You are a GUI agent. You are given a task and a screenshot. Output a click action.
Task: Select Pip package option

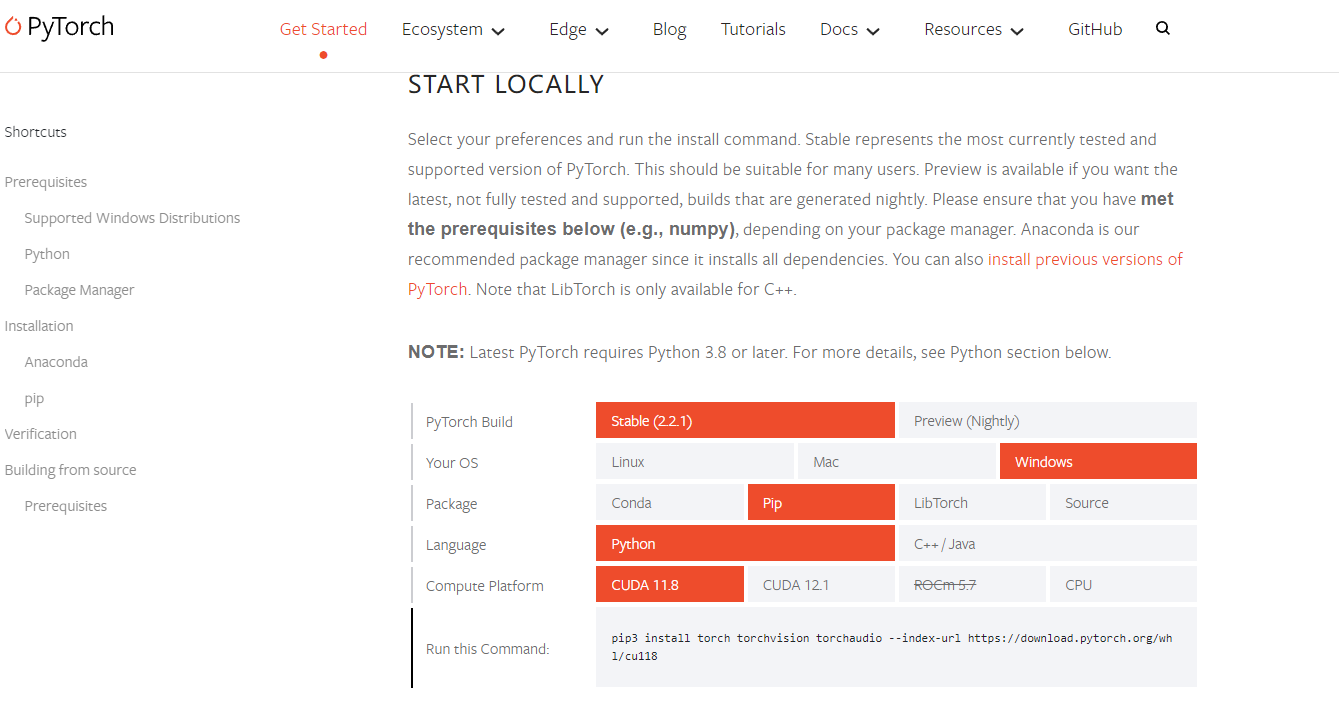[821, 502]
